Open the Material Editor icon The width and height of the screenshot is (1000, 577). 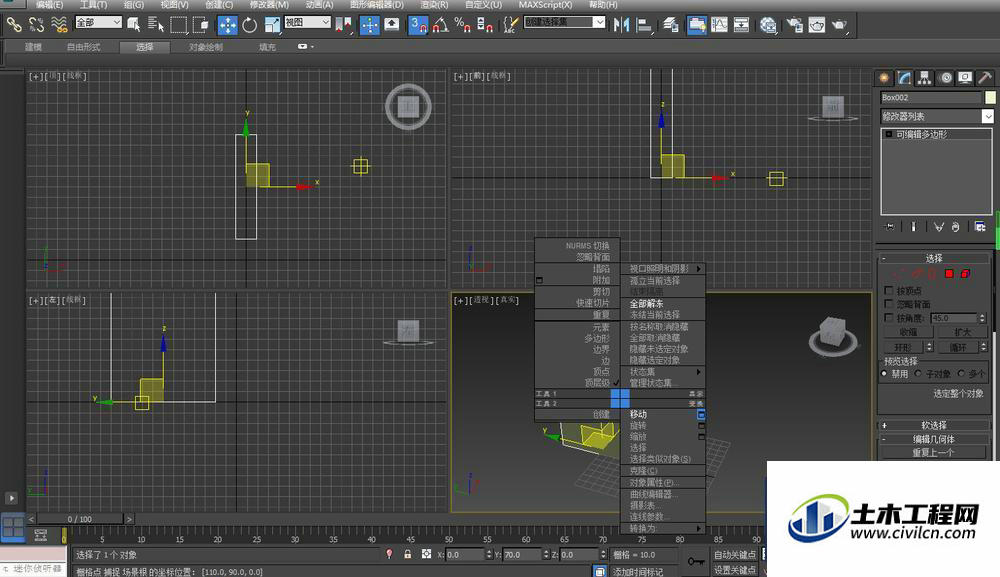click(768, 25)
